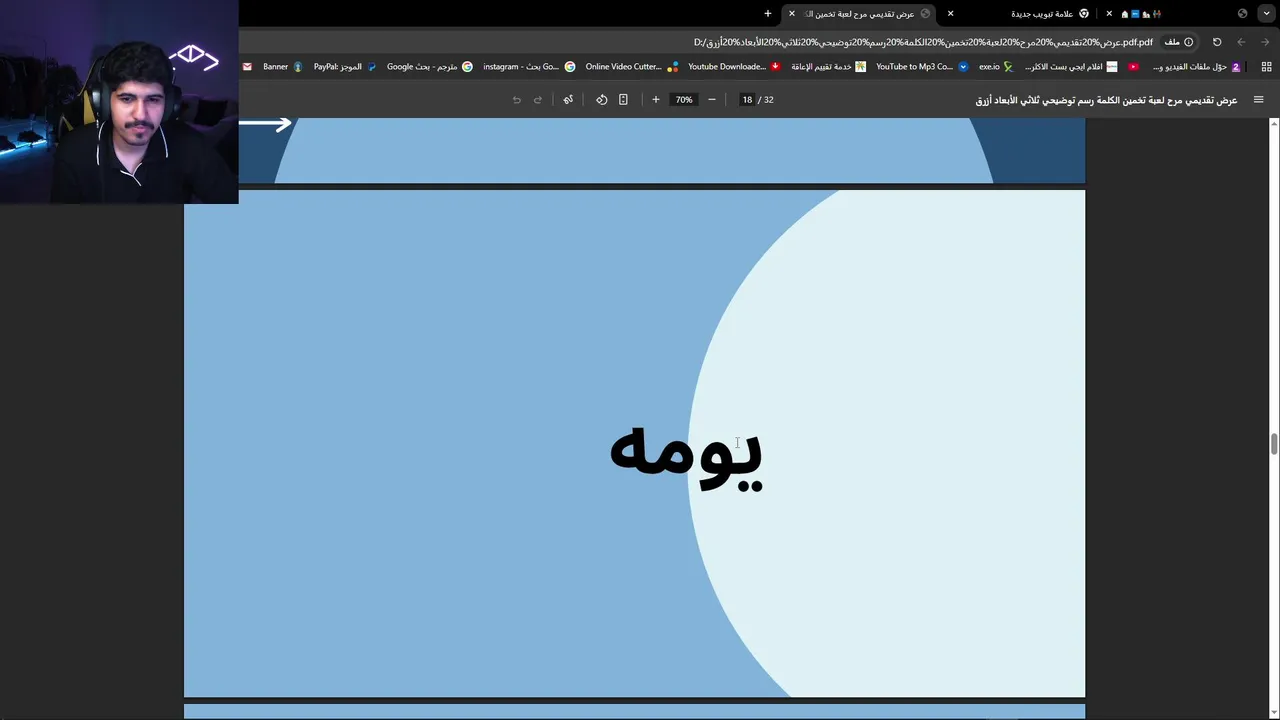The height and width of the screenshot is (720, 1280).
Task: Open the PayPal: الموجز bookmark
Action: tap(345, 67)
